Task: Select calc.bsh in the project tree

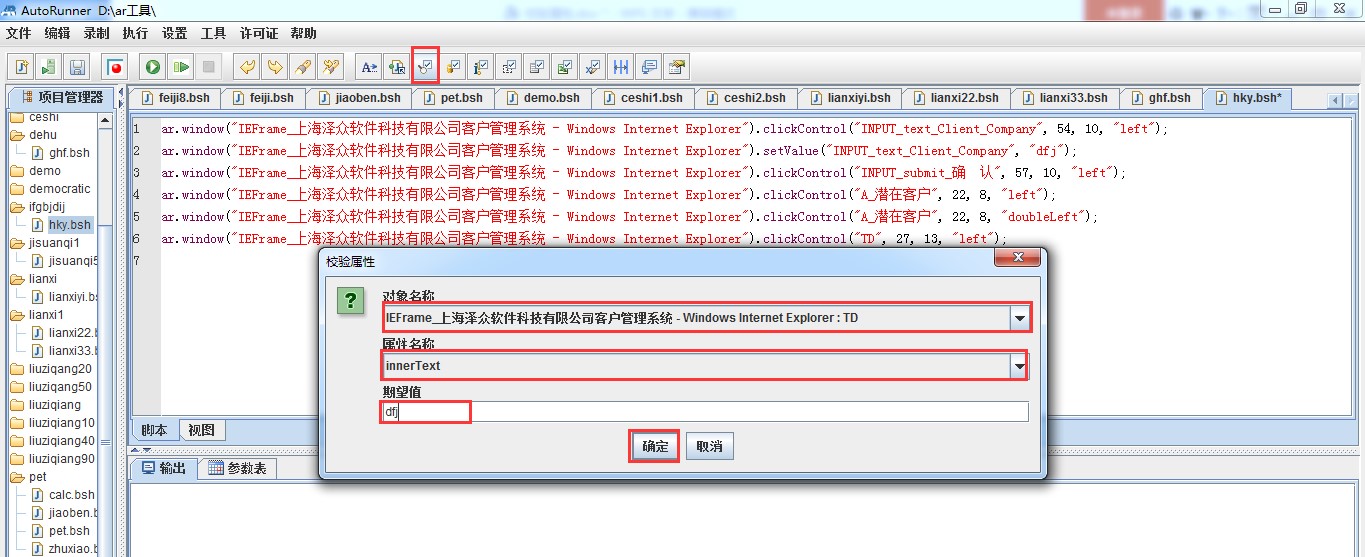Action: [x=63, y=495]
